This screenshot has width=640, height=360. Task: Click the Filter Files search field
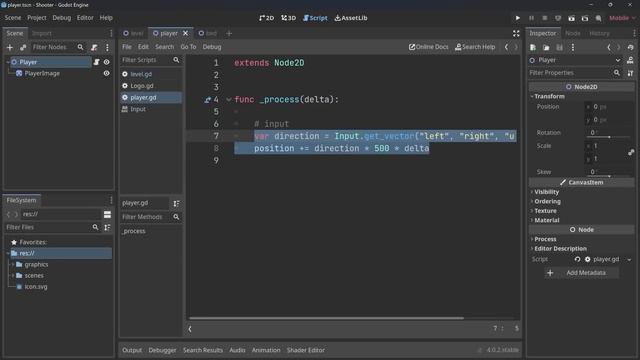click(52, 227)
